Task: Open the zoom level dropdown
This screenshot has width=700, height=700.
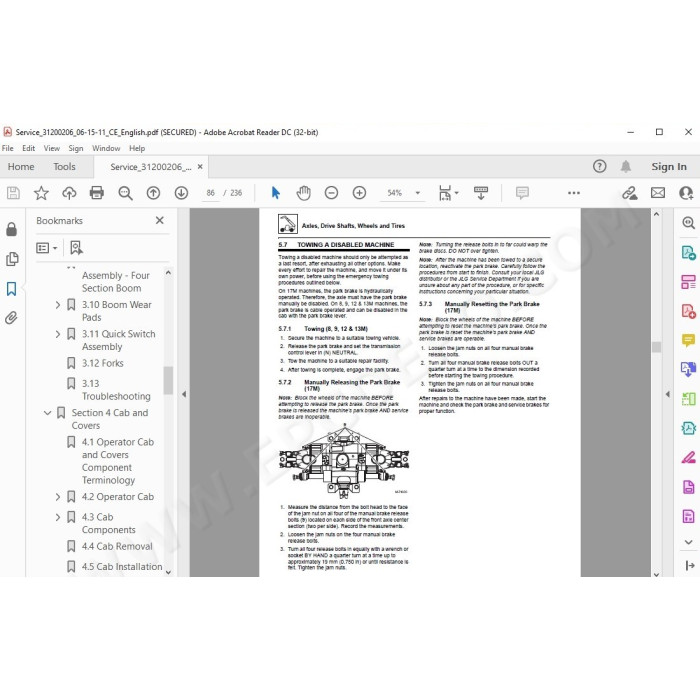Action: click(x=418, y=193)
